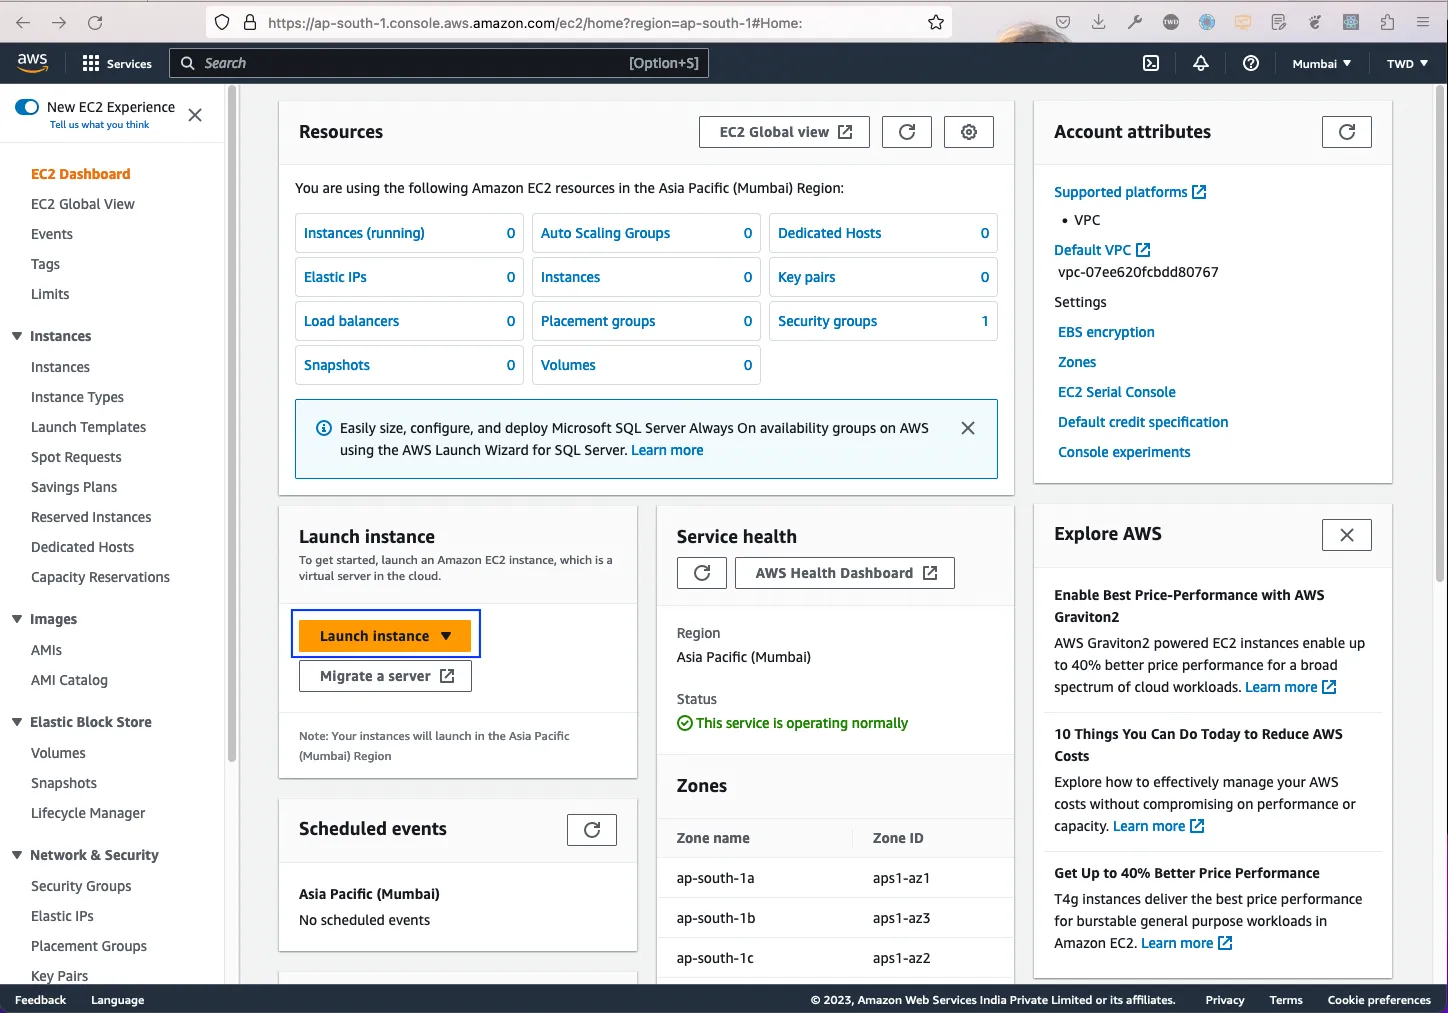Open the help question mark icon
The image size is (1448, 1013).
pyautogui.click(x=1251, y=63)
